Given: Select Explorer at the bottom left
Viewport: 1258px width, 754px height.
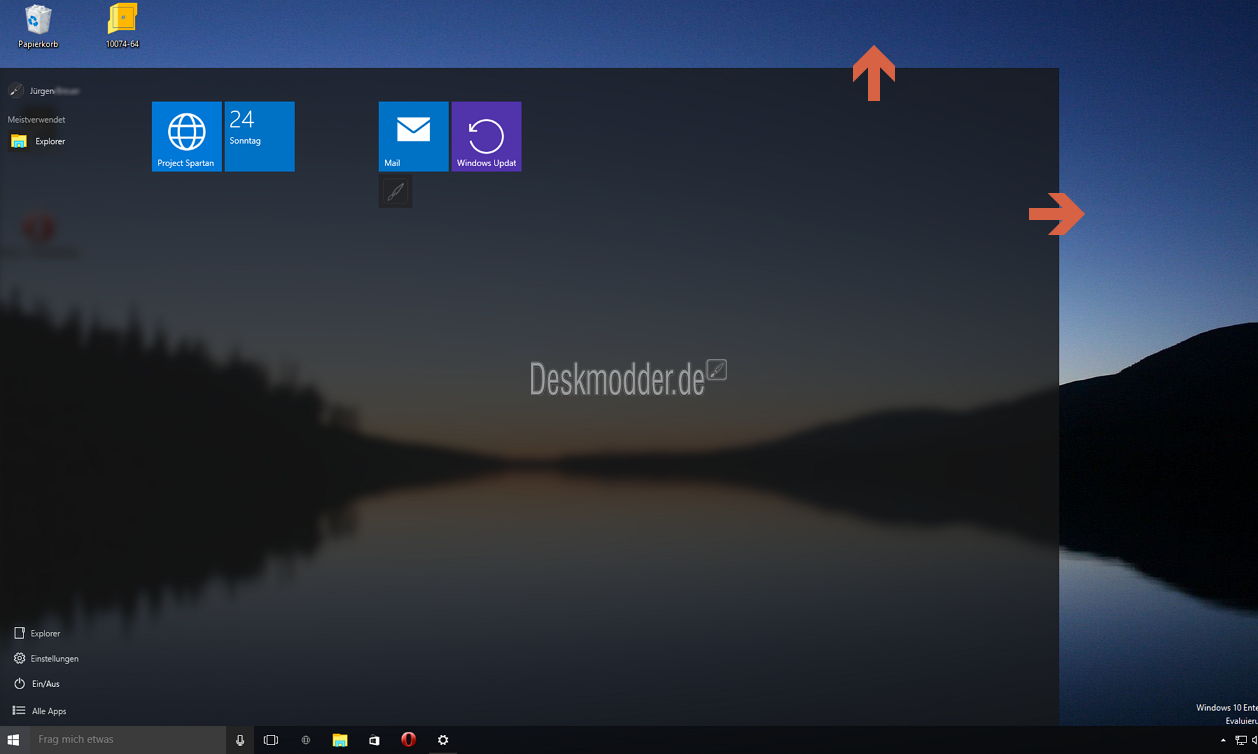Looking at the screenshot, I should click(44, 633).
